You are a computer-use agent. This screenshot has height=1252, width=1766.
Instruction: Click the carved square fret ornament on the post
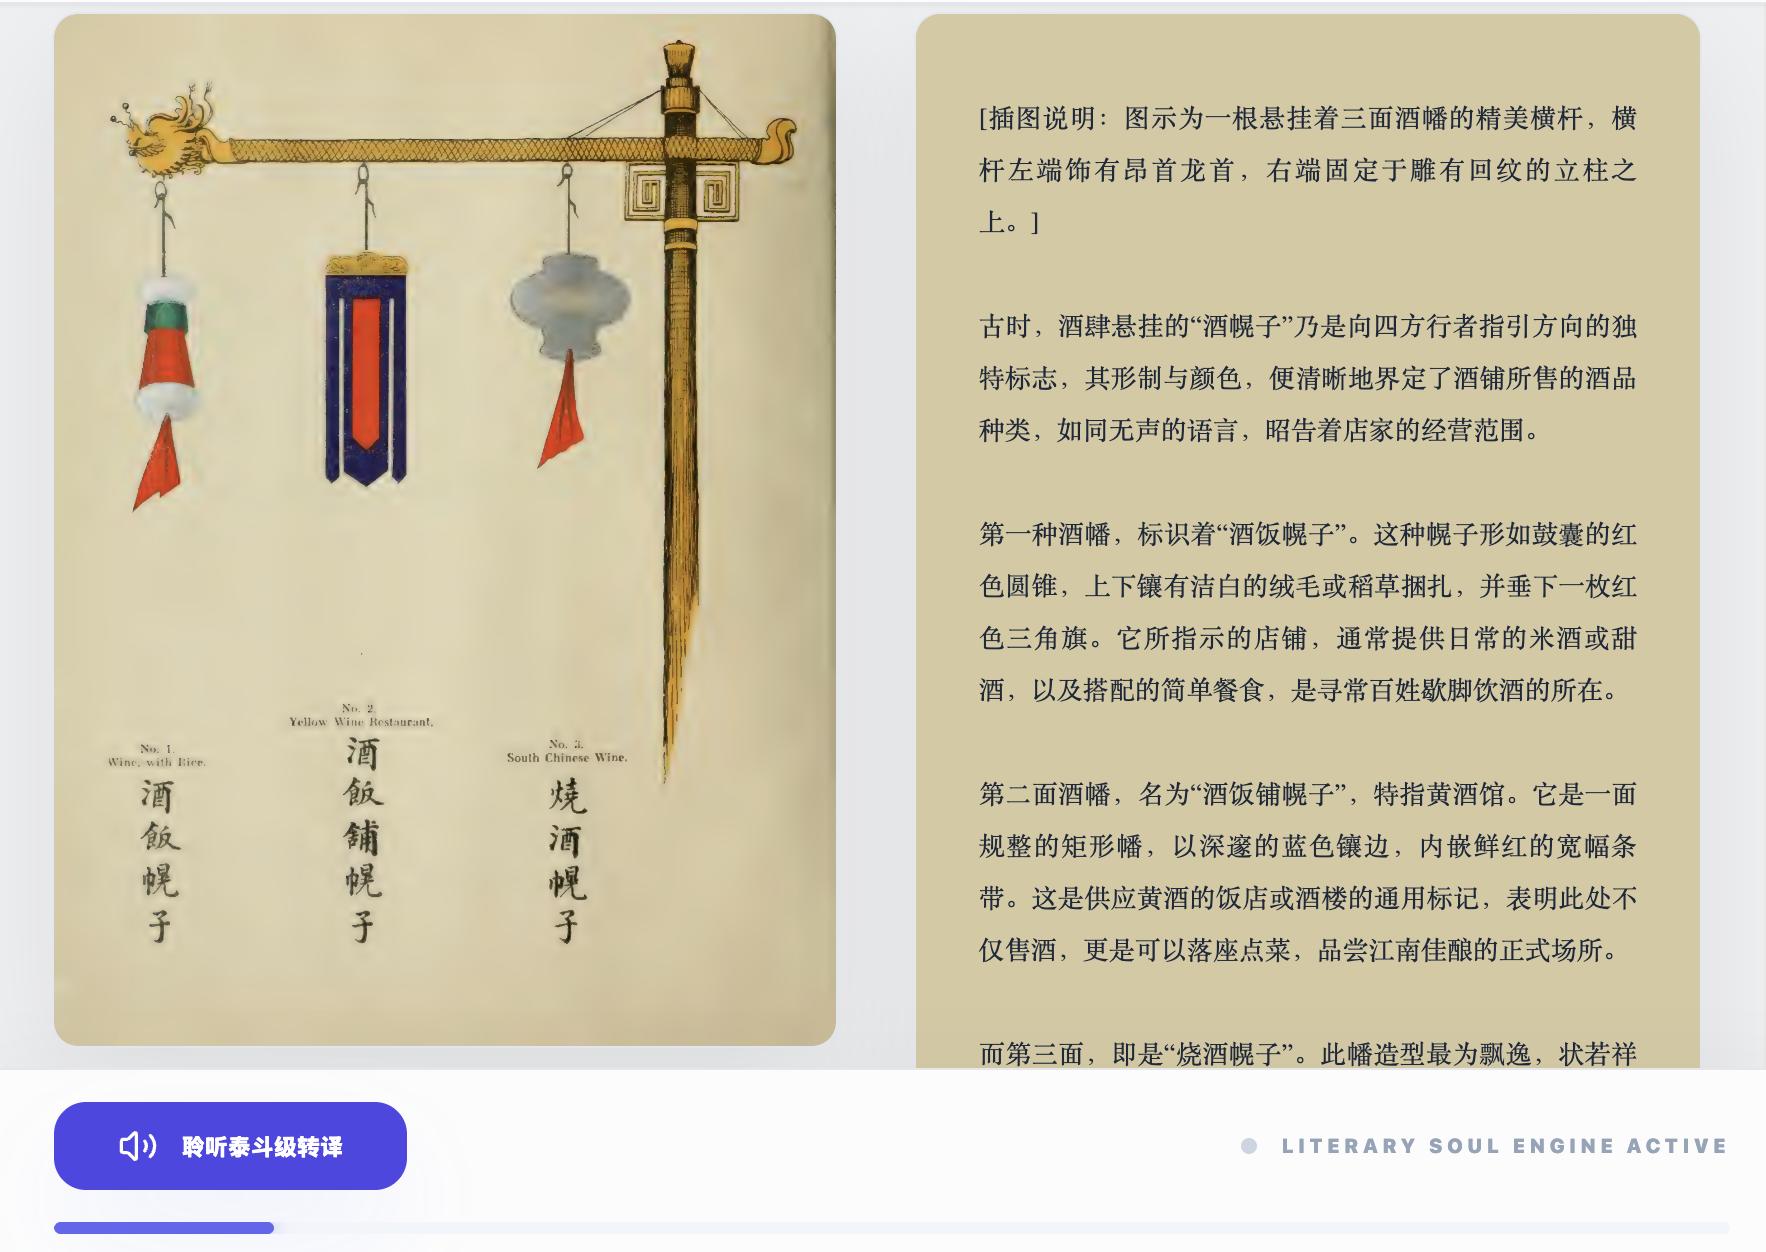click(x=682, y=192)
